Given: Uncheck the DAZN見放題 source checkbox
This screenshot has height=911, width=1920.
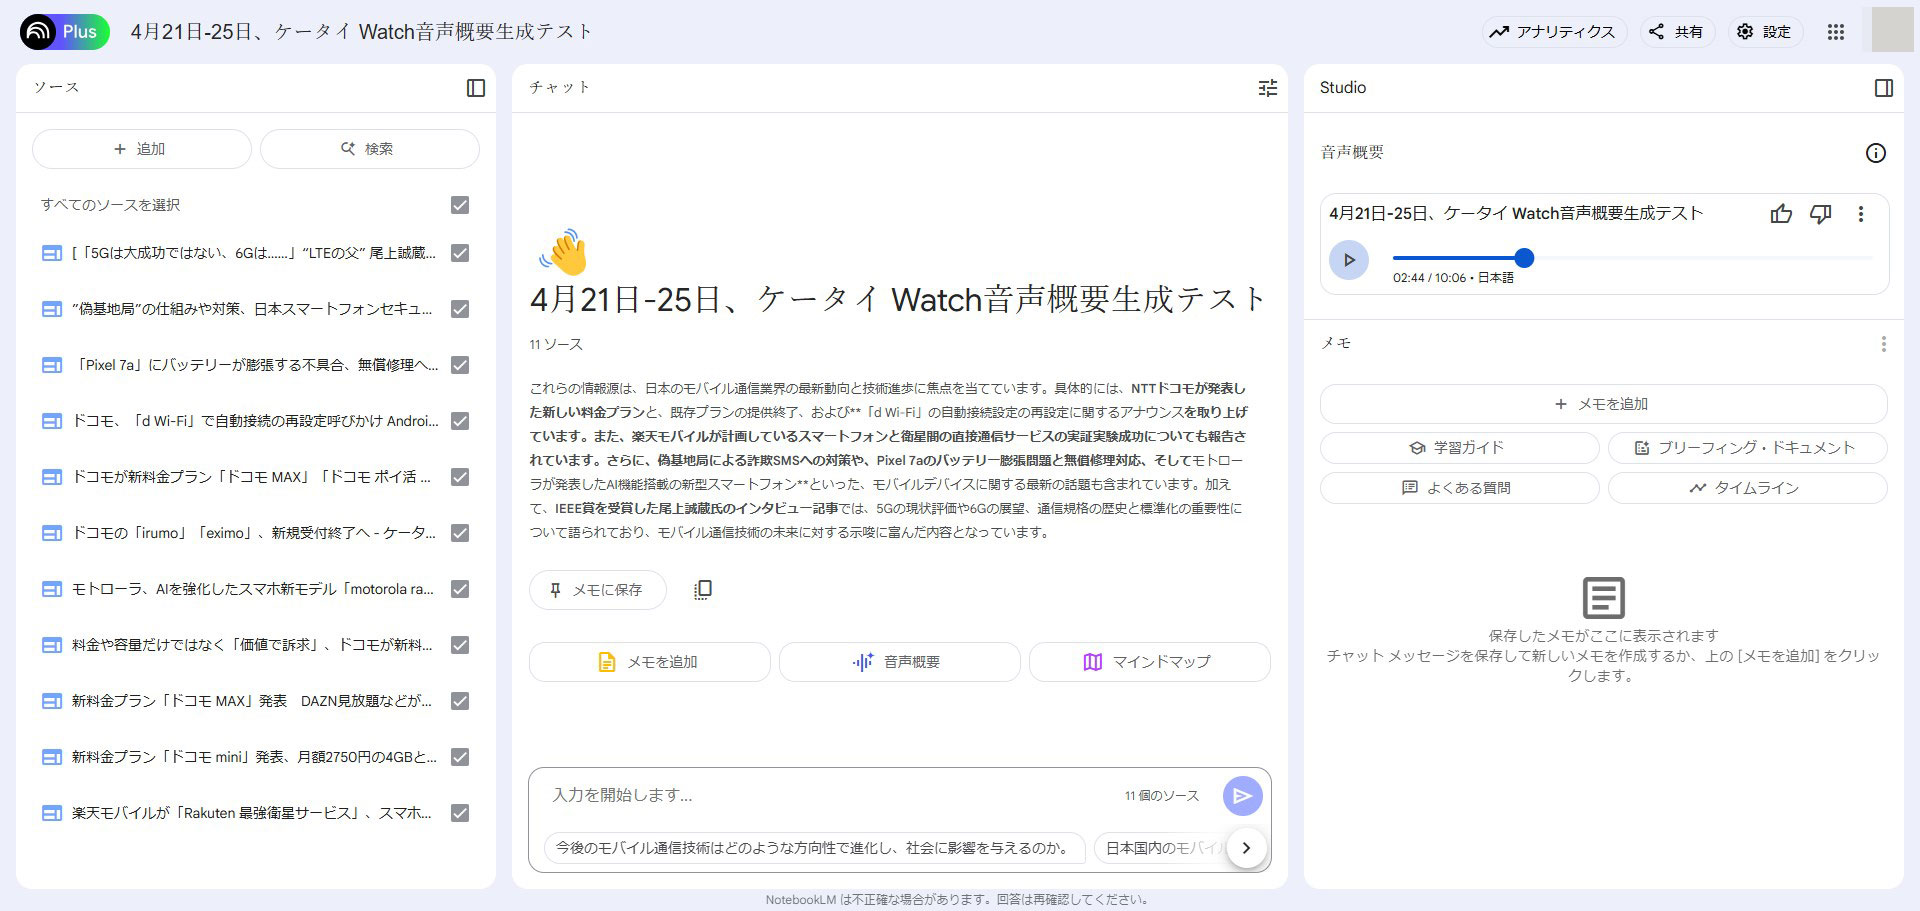Looking at the screenshot, I should point(460,701).
